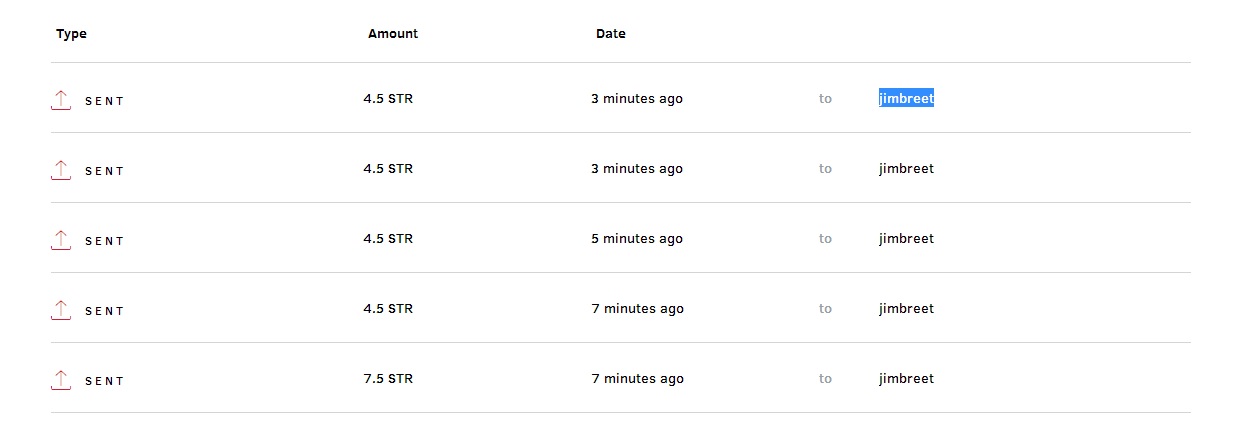
Task: Click the 7.5 STR amount
Action: pyautogui.click(x=388, y=379)
